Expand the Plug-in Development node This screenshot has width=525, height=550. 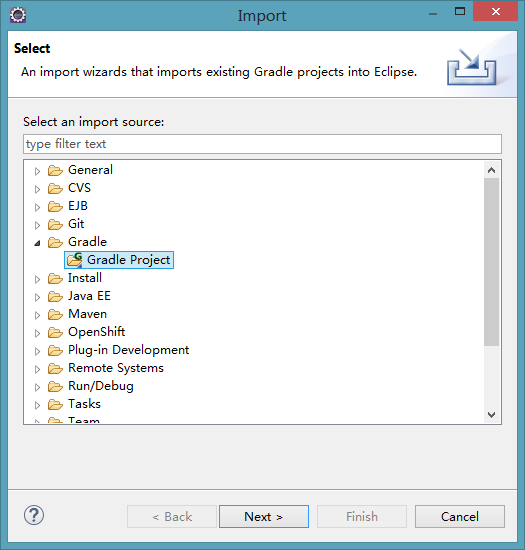click(x=37, y=351)
